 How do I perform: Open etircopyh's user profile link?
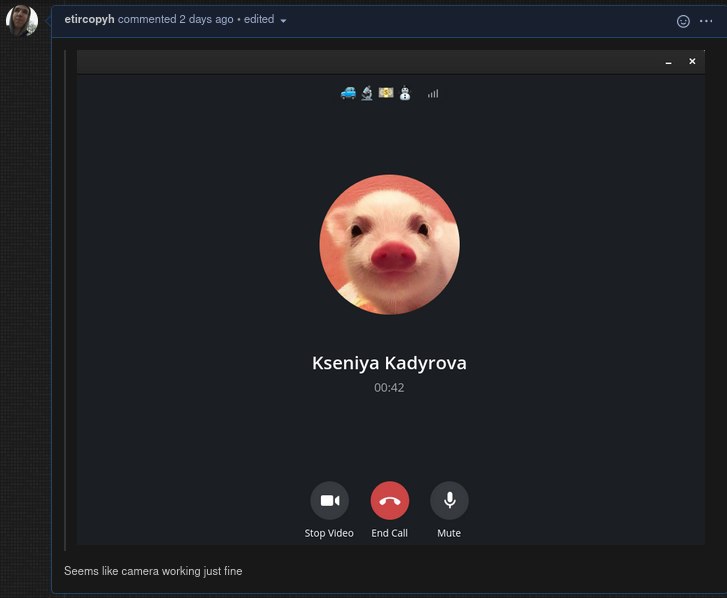89,19
